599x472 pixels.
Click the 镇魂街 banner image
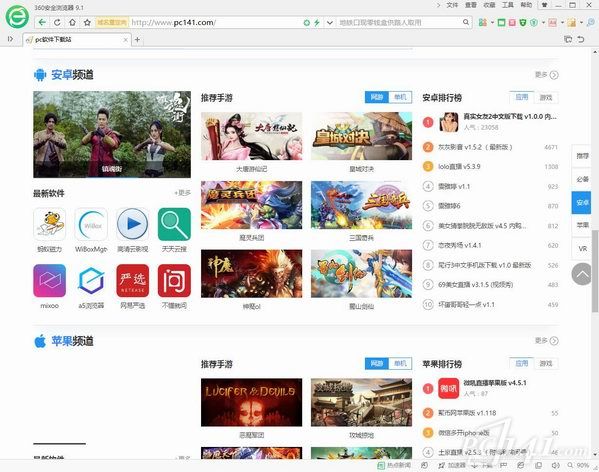pos(112,134)
